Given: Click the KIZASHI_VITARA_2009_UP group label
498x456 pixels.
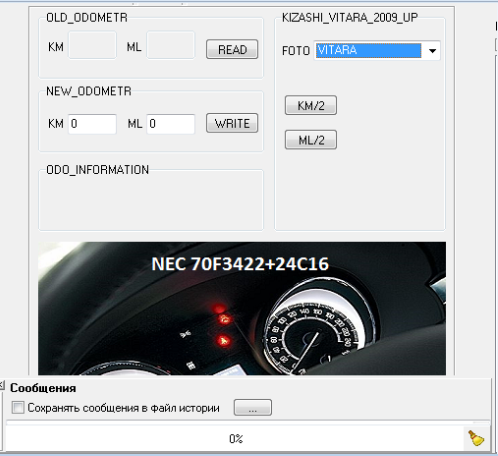Looking at the screenshot, I should tap(350, 17).
